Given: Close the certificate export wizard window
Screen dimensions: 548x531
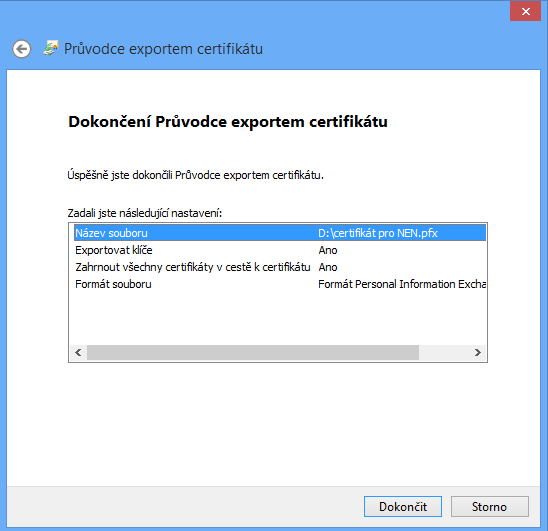Looking at the screenshot, I should (x=525, y=12).
